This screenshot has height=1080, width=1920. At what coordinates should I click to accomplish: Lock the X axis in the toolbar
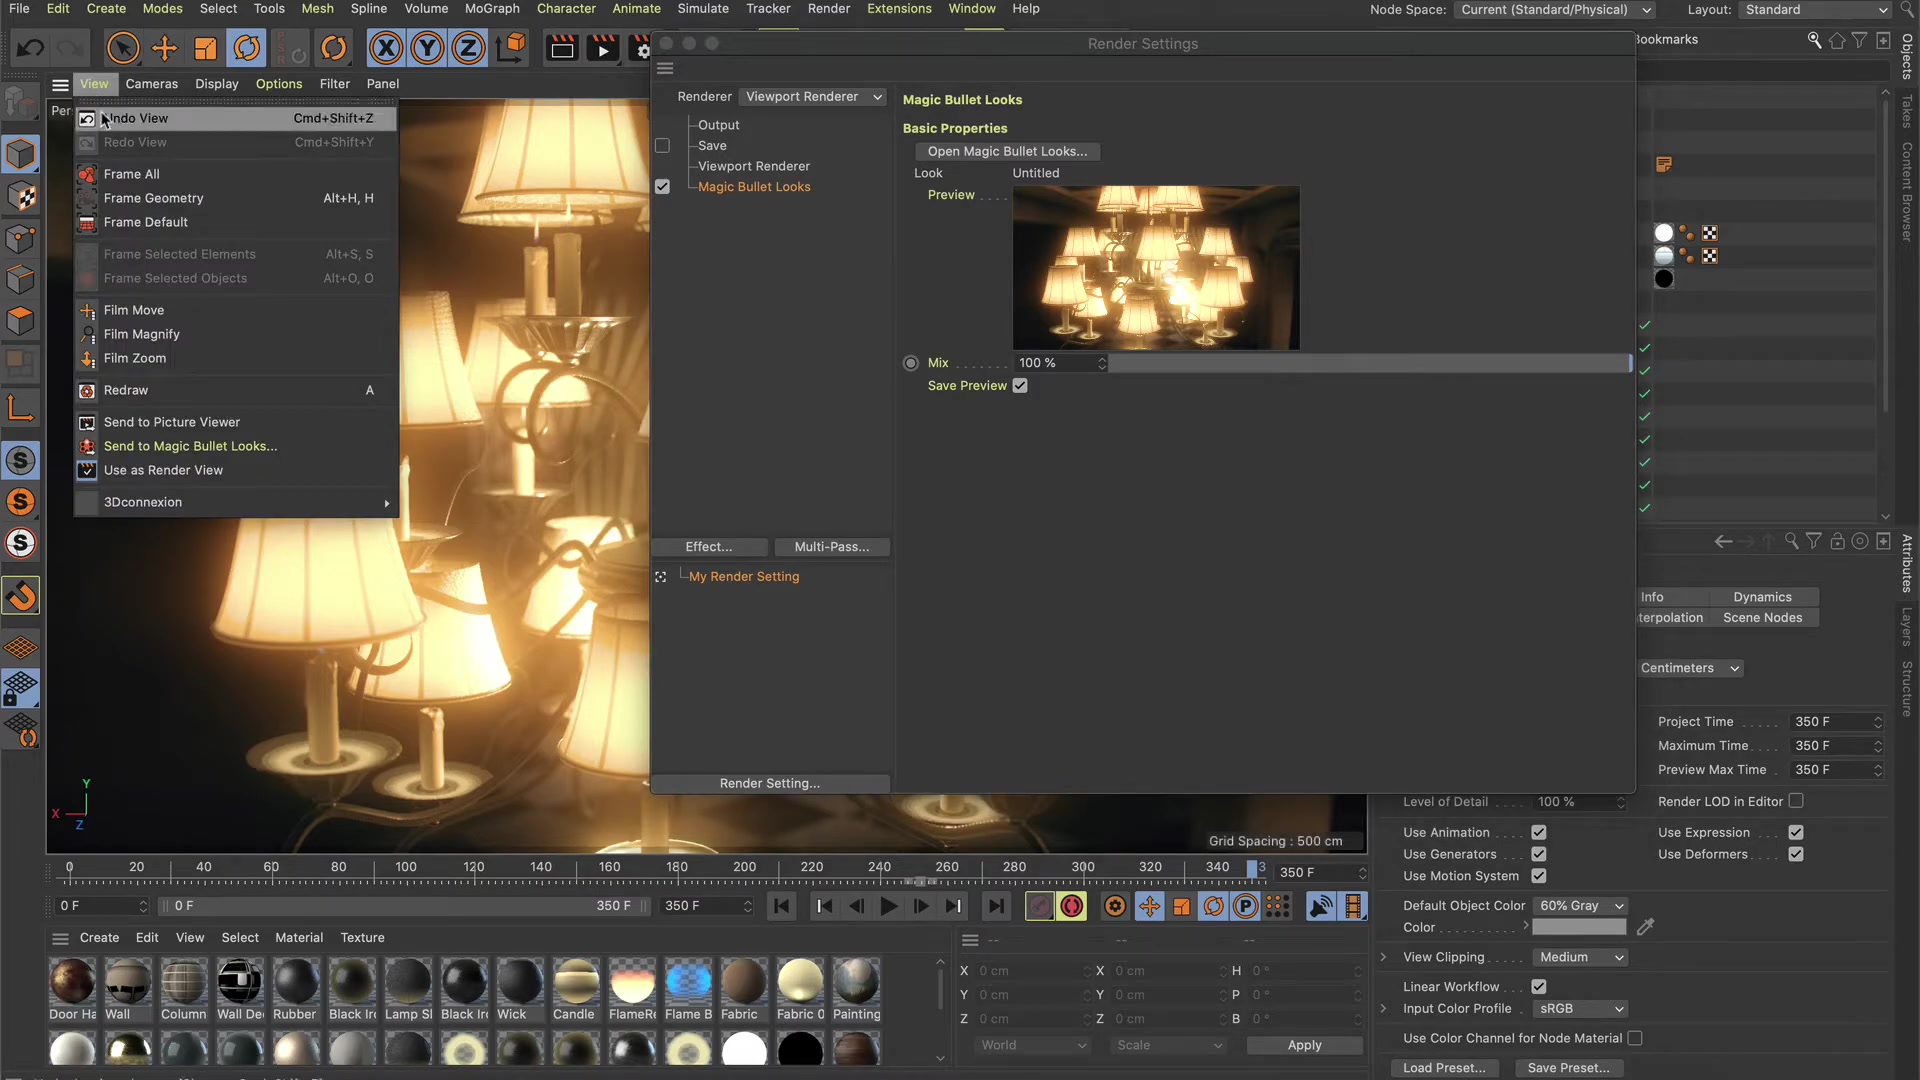(x=385, y=47)
